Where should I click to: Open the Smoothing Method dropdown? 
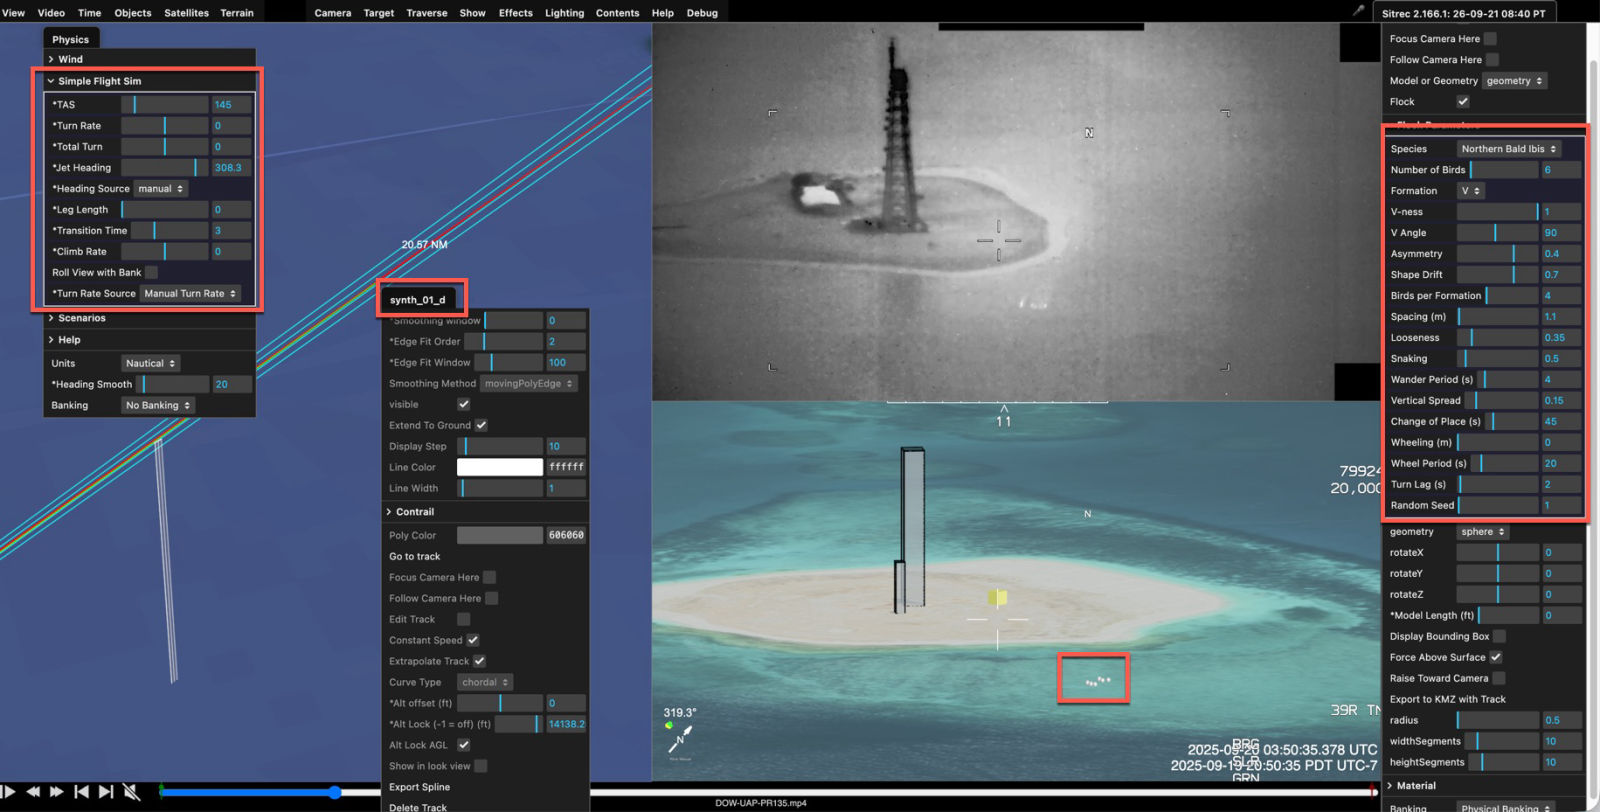[529, 384]
